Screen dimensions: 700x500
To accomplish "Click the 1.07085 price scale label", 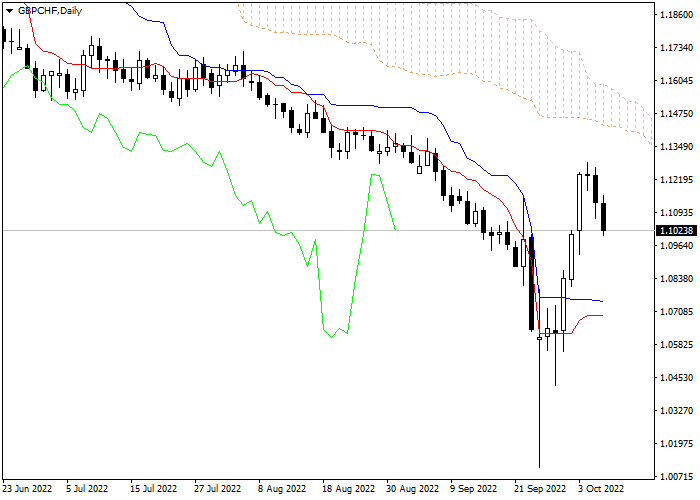I will (677, 312).
